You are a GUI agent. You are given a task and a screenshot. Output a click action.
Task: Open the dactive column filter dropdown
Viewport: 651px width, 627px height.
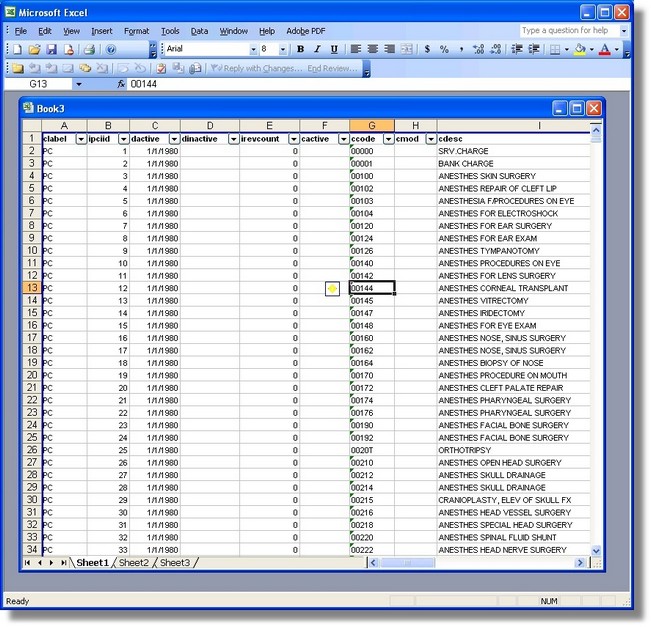click(x=174, y=139)
